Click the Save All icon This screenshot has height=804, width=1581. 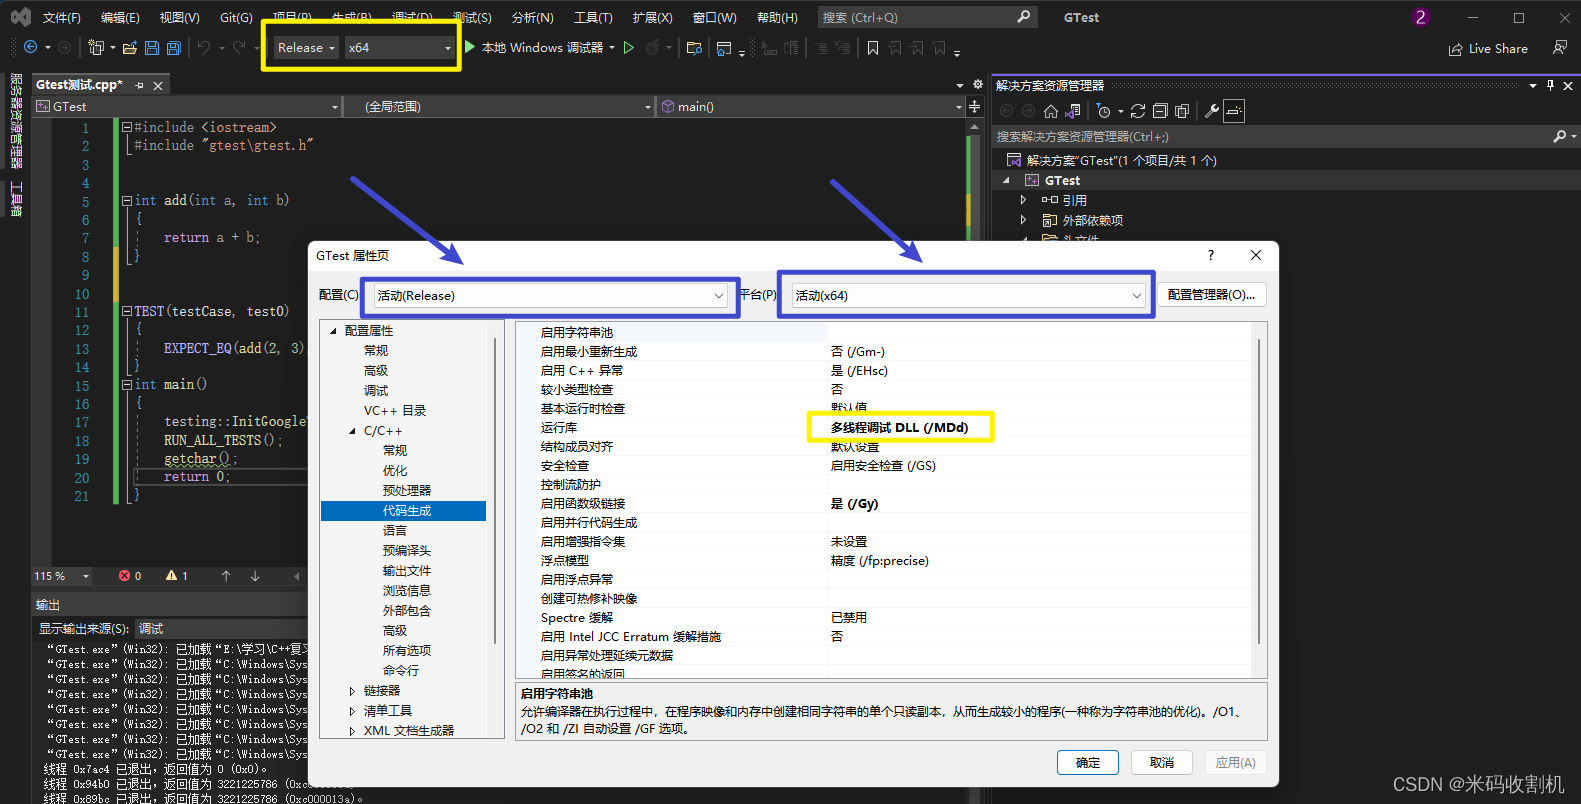174,47
